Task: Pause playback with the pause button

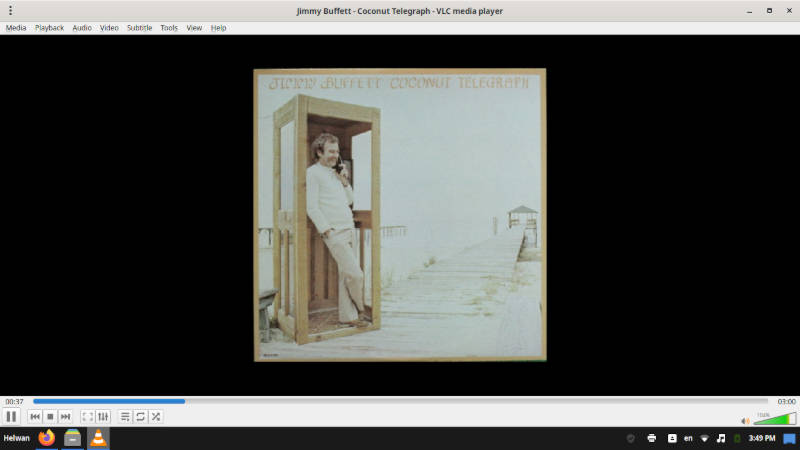Action: (x=12, y=416)
